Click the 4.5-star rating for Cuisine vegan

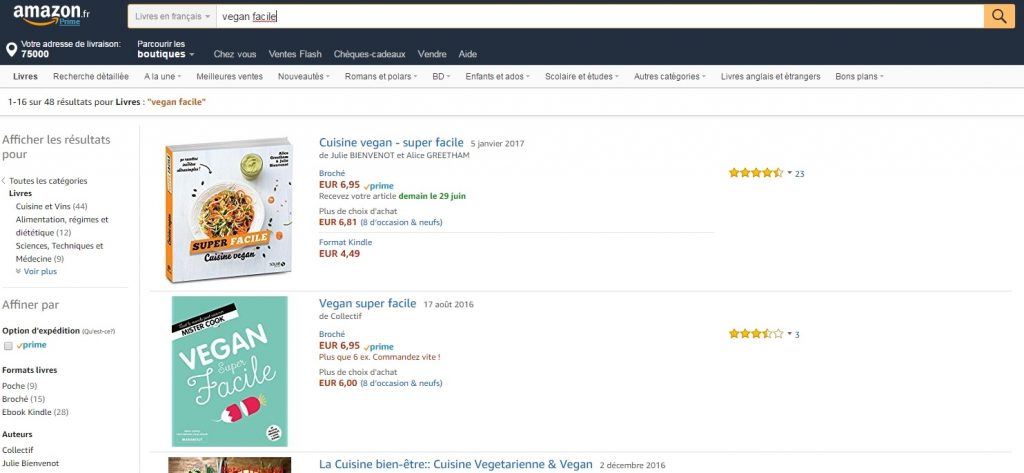756,173
